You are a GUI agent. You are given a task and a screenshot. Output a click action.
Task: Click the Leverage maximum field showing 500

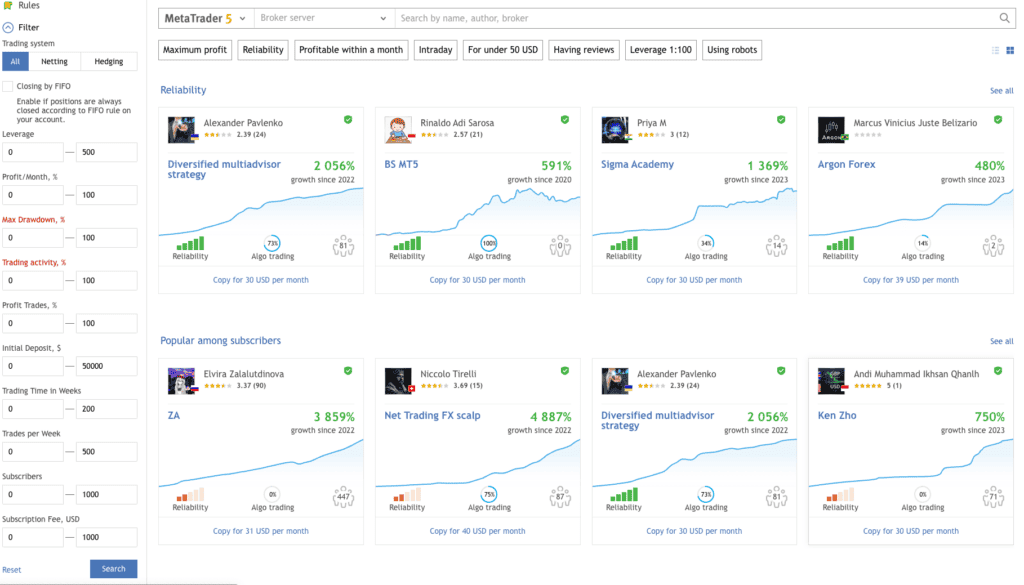(x=106, y=152)
